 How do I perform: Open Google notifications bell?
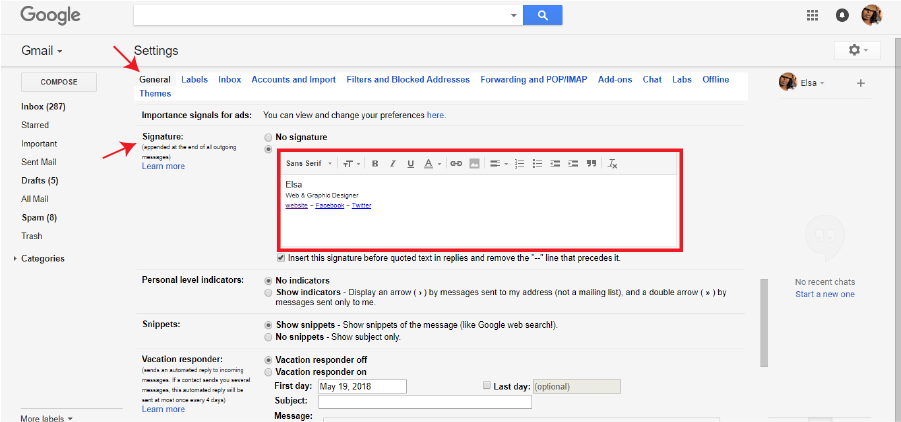842,16
